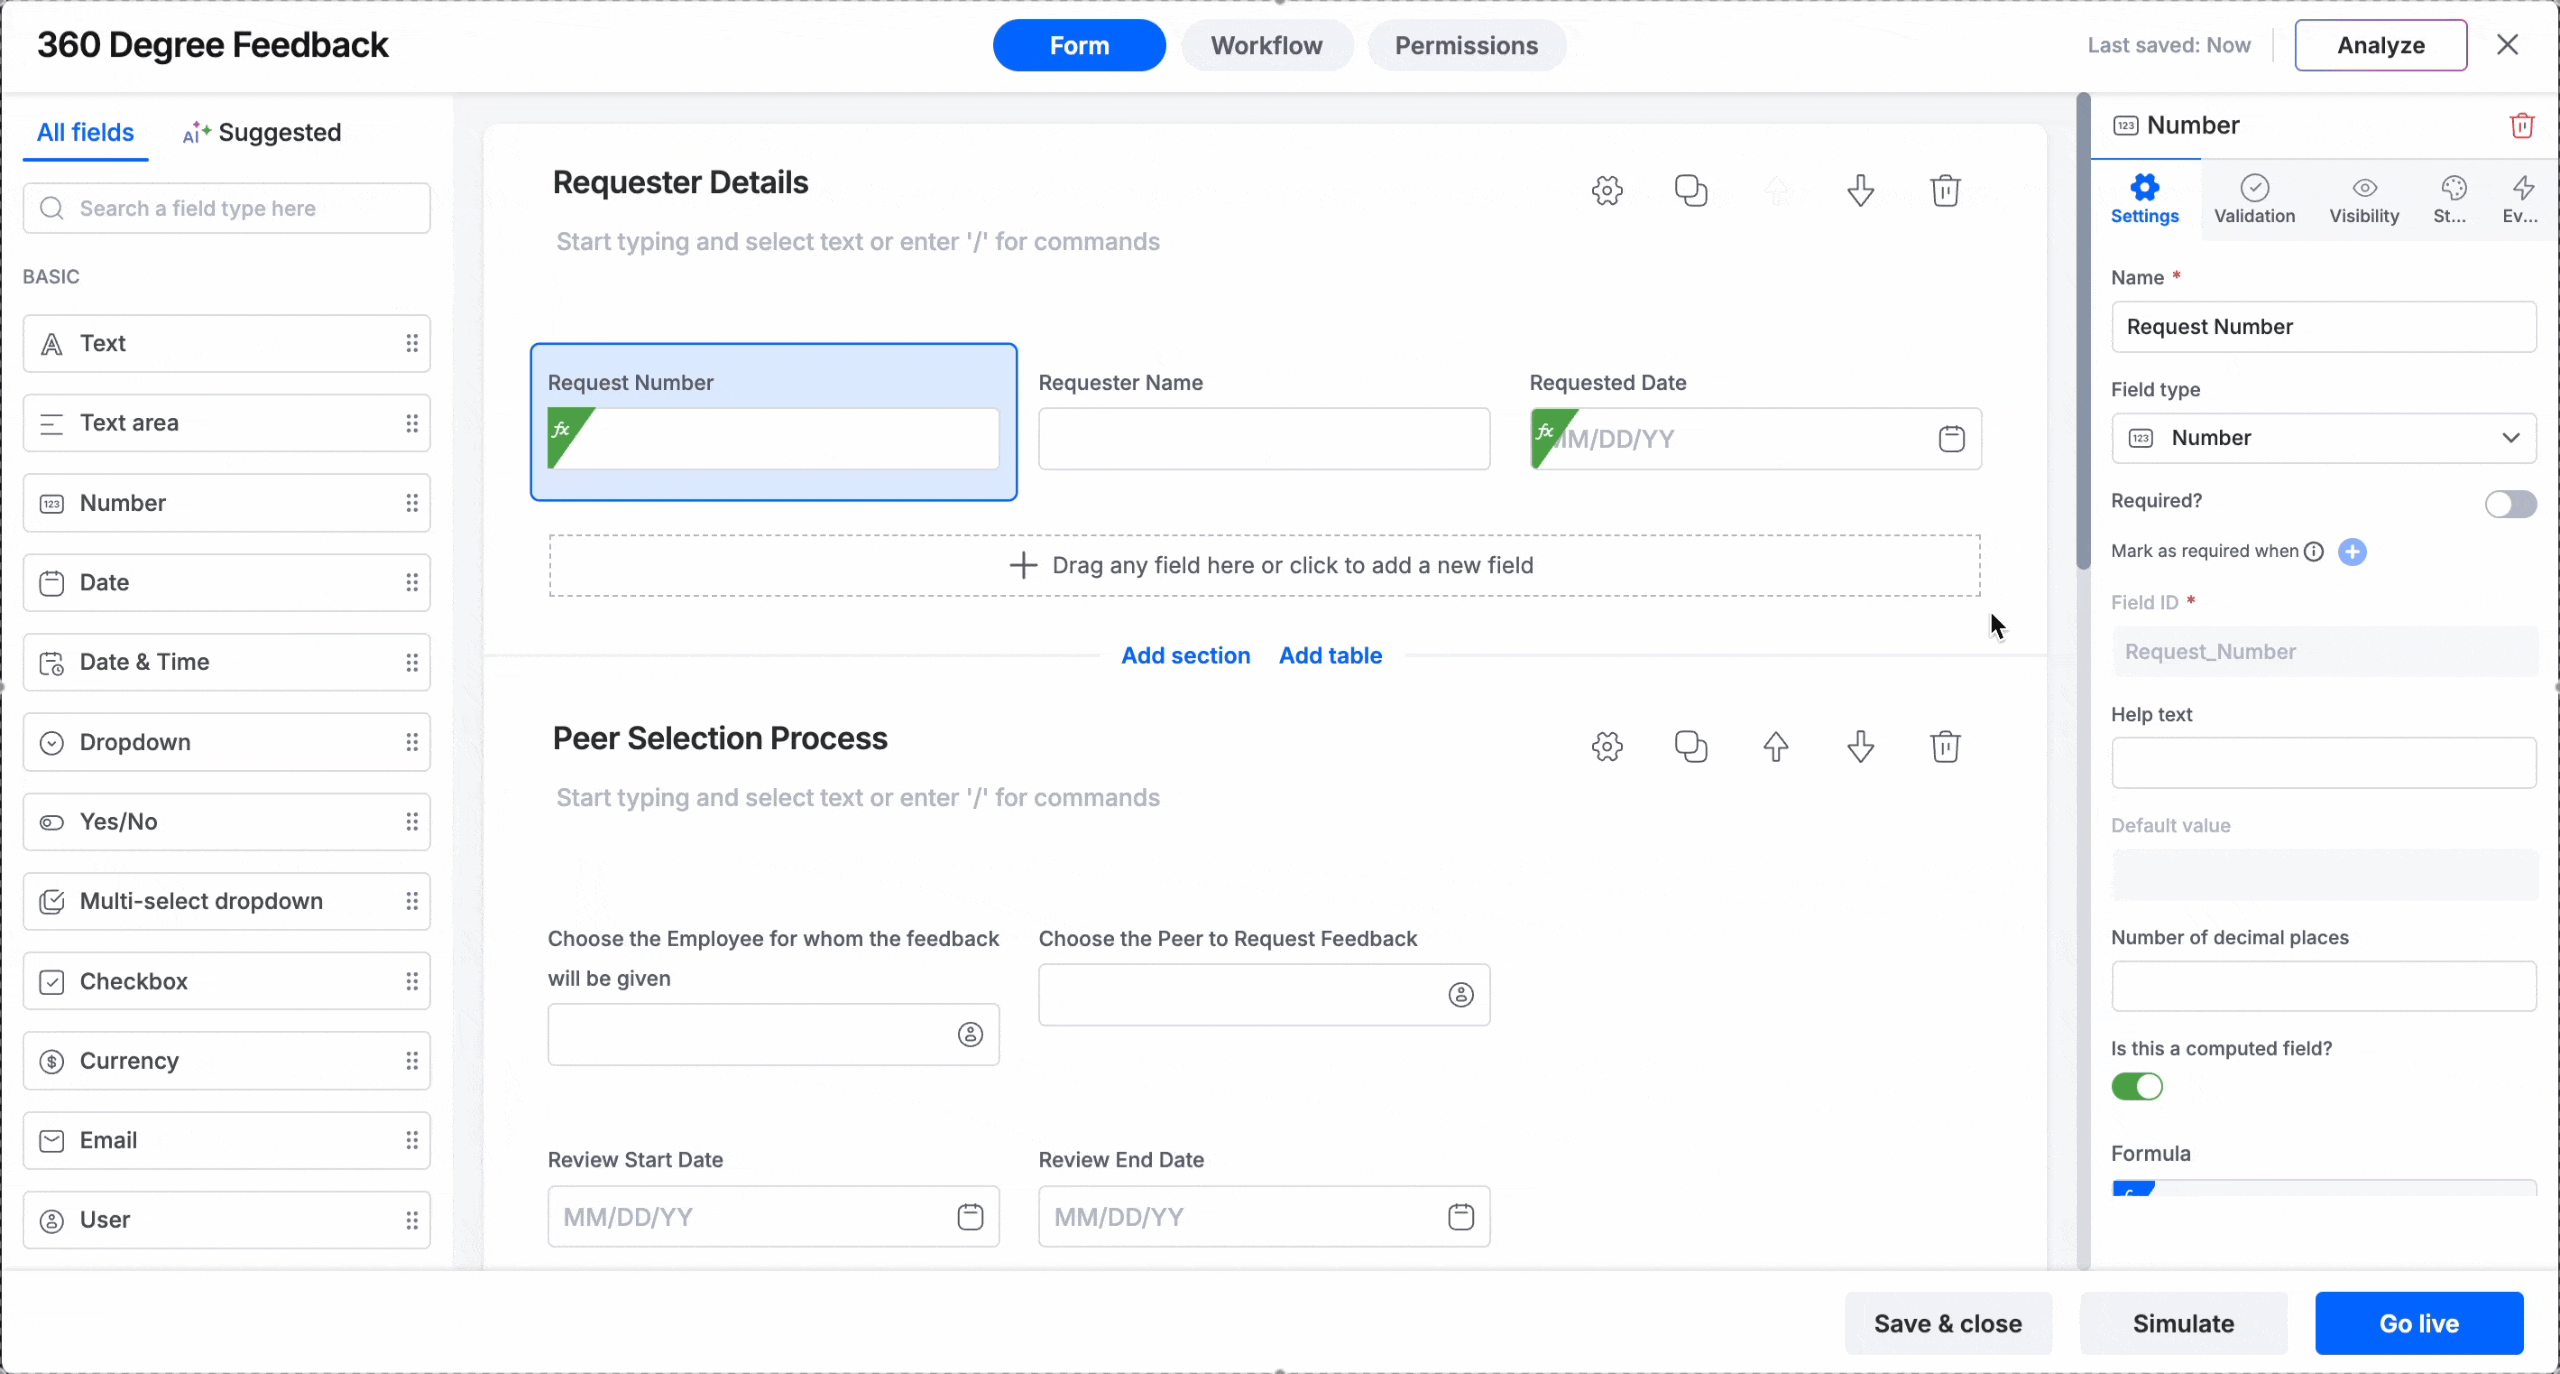The image size is (2560, 1374).
Task: Open the Visibility settings tab
Action: [x=2364, y=199]
